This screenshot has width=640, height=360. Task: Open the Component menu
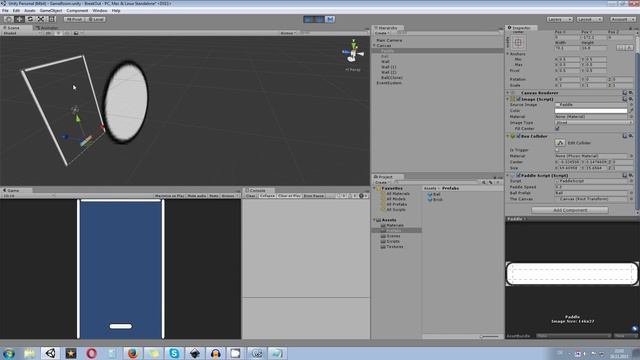click(x=77, y=11)
